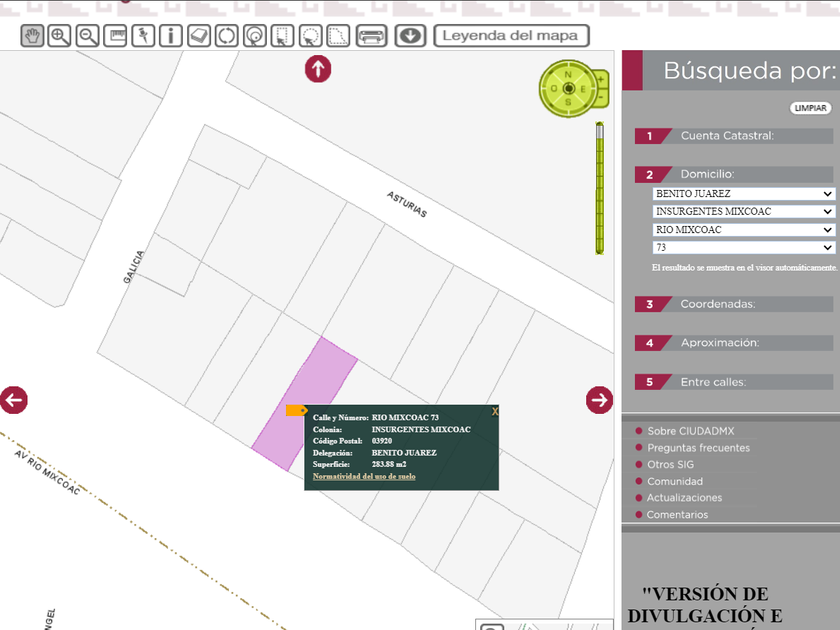
Task: Click the AV RIO MIXCOAC street label
Action: (x=47, y=472)
